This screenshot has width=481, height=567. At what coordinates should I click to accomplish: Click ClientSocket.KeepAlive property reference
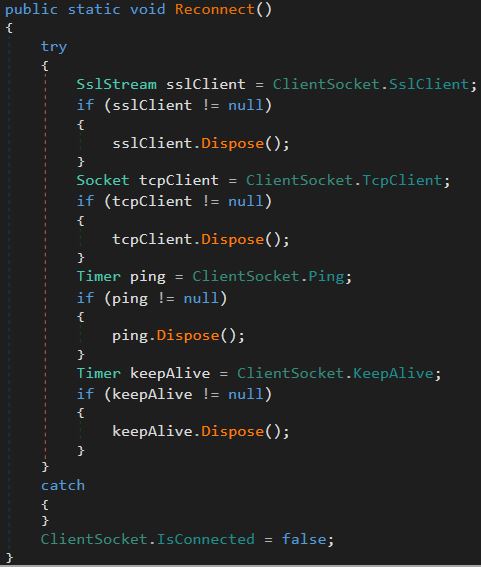coord(335,373)
